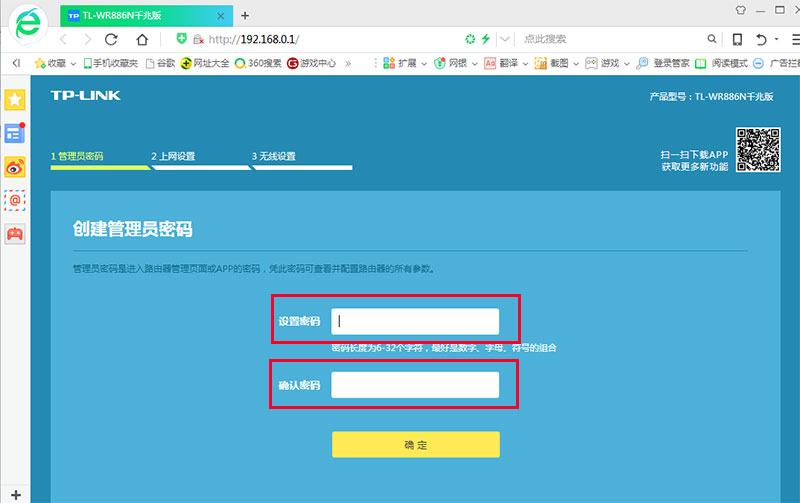The width and height of the screenshot is (800, 503).
Task: Open the game controller sidebar icon
Action: (15, 234)
